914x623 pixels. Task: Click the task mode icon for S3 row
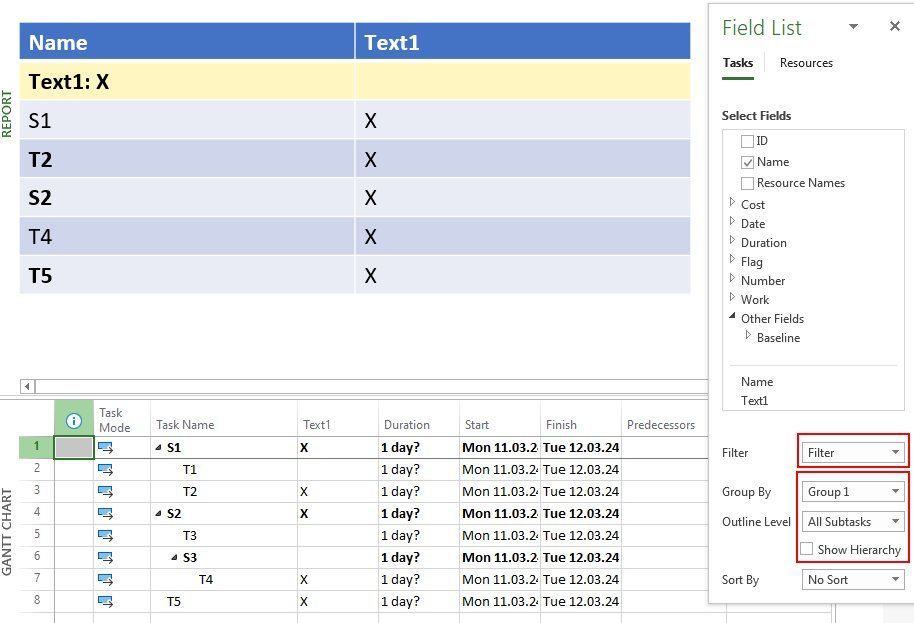tap(105, 557)
